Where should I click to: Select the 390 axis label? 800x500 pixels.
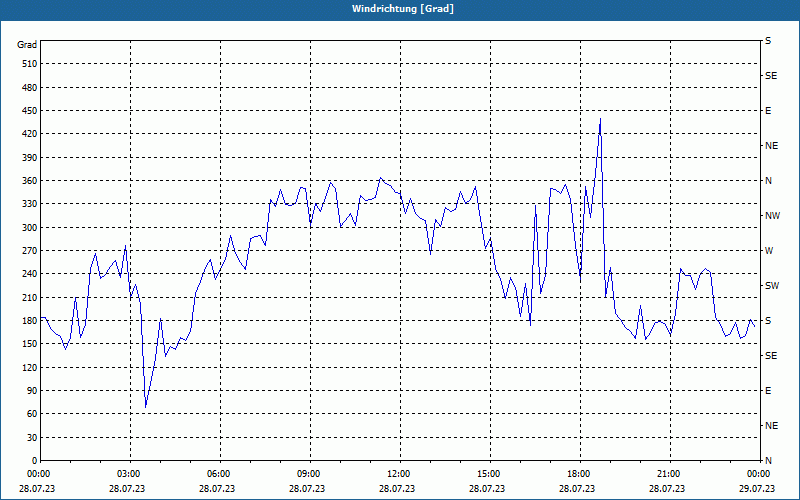tap(30, 158)
